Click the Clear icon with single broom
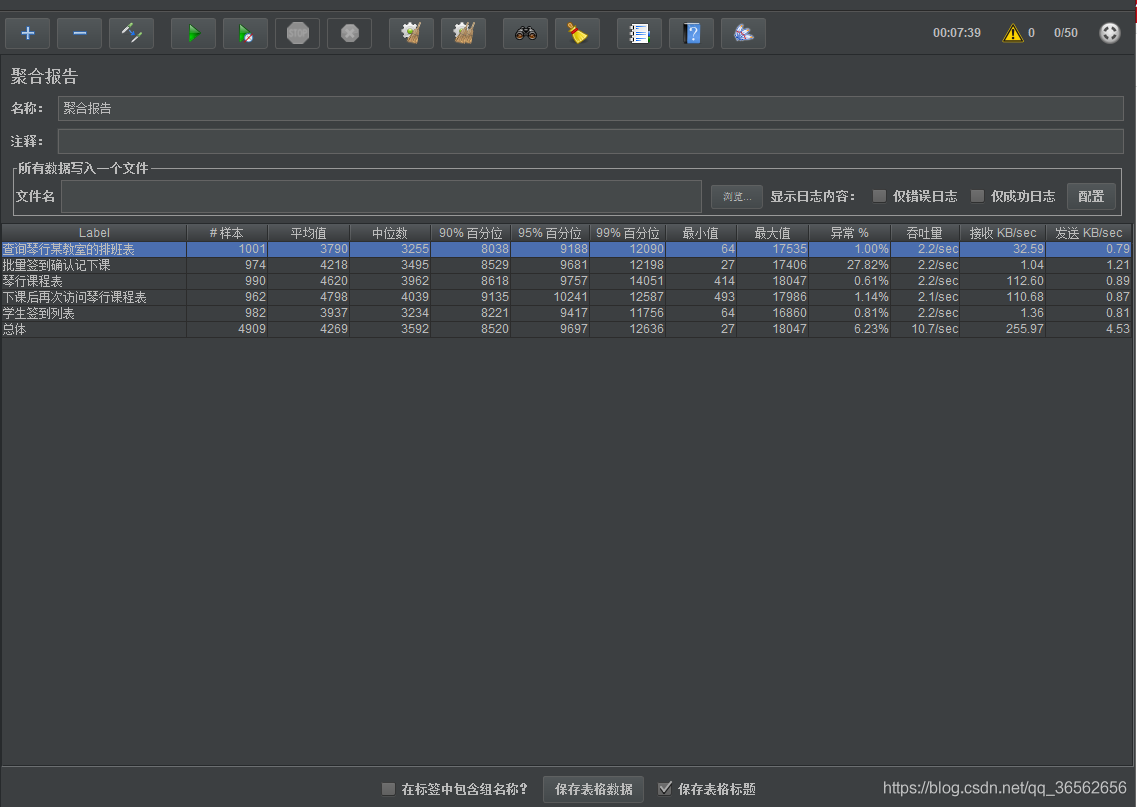Viewport: 1137px width, 807px height. point(411,33)
